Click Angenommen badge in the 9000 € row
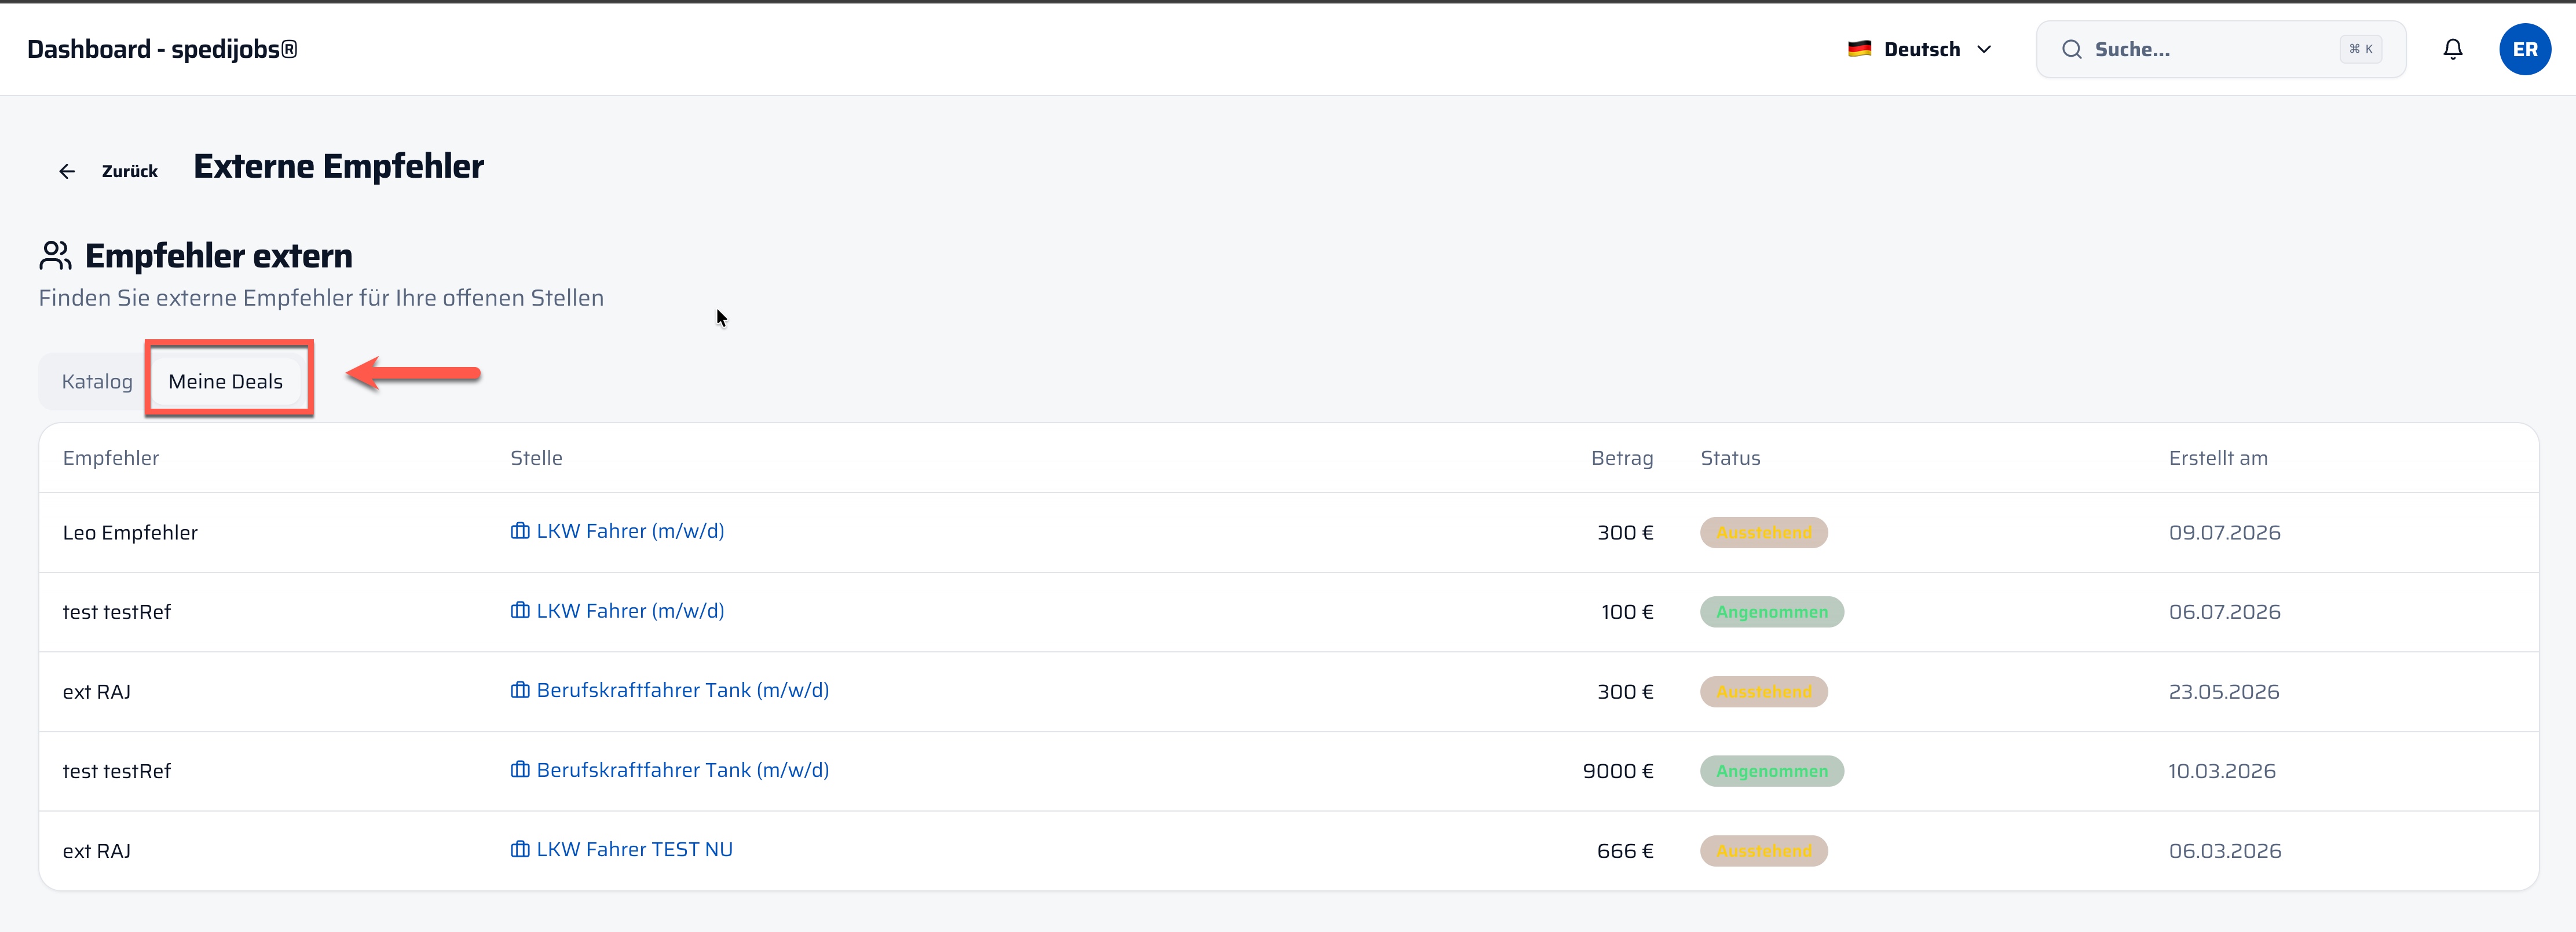The height and width of the screenshot is (932, 2576). point(1772,770)
